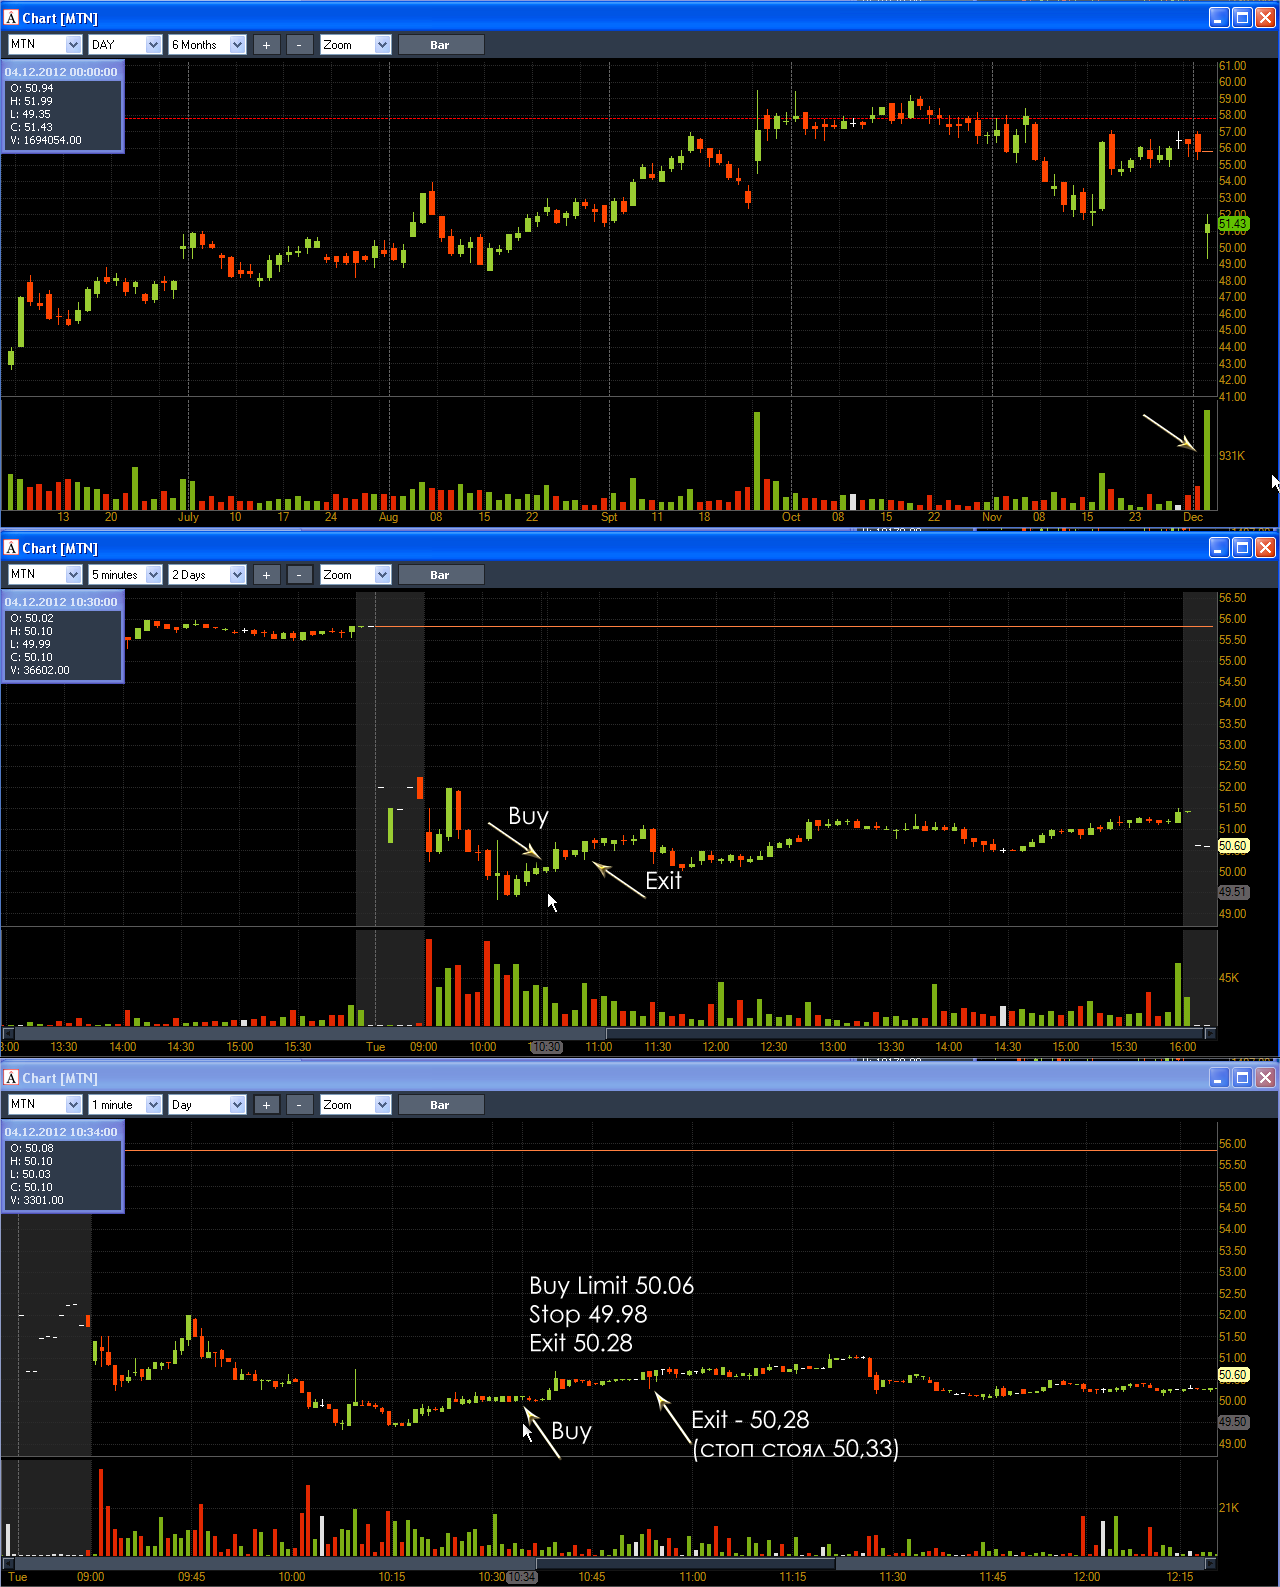Click the minus zoom-out button in the daily chart
Viewport: 1280px width, 1587px height.
pos(299,44)
